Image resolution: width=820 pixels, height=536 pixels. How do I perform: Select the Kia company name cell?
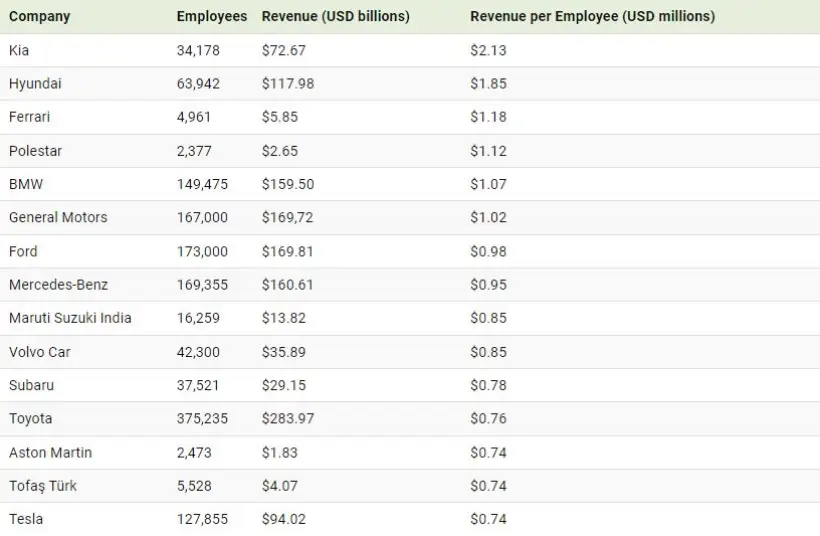pos(19,50)
